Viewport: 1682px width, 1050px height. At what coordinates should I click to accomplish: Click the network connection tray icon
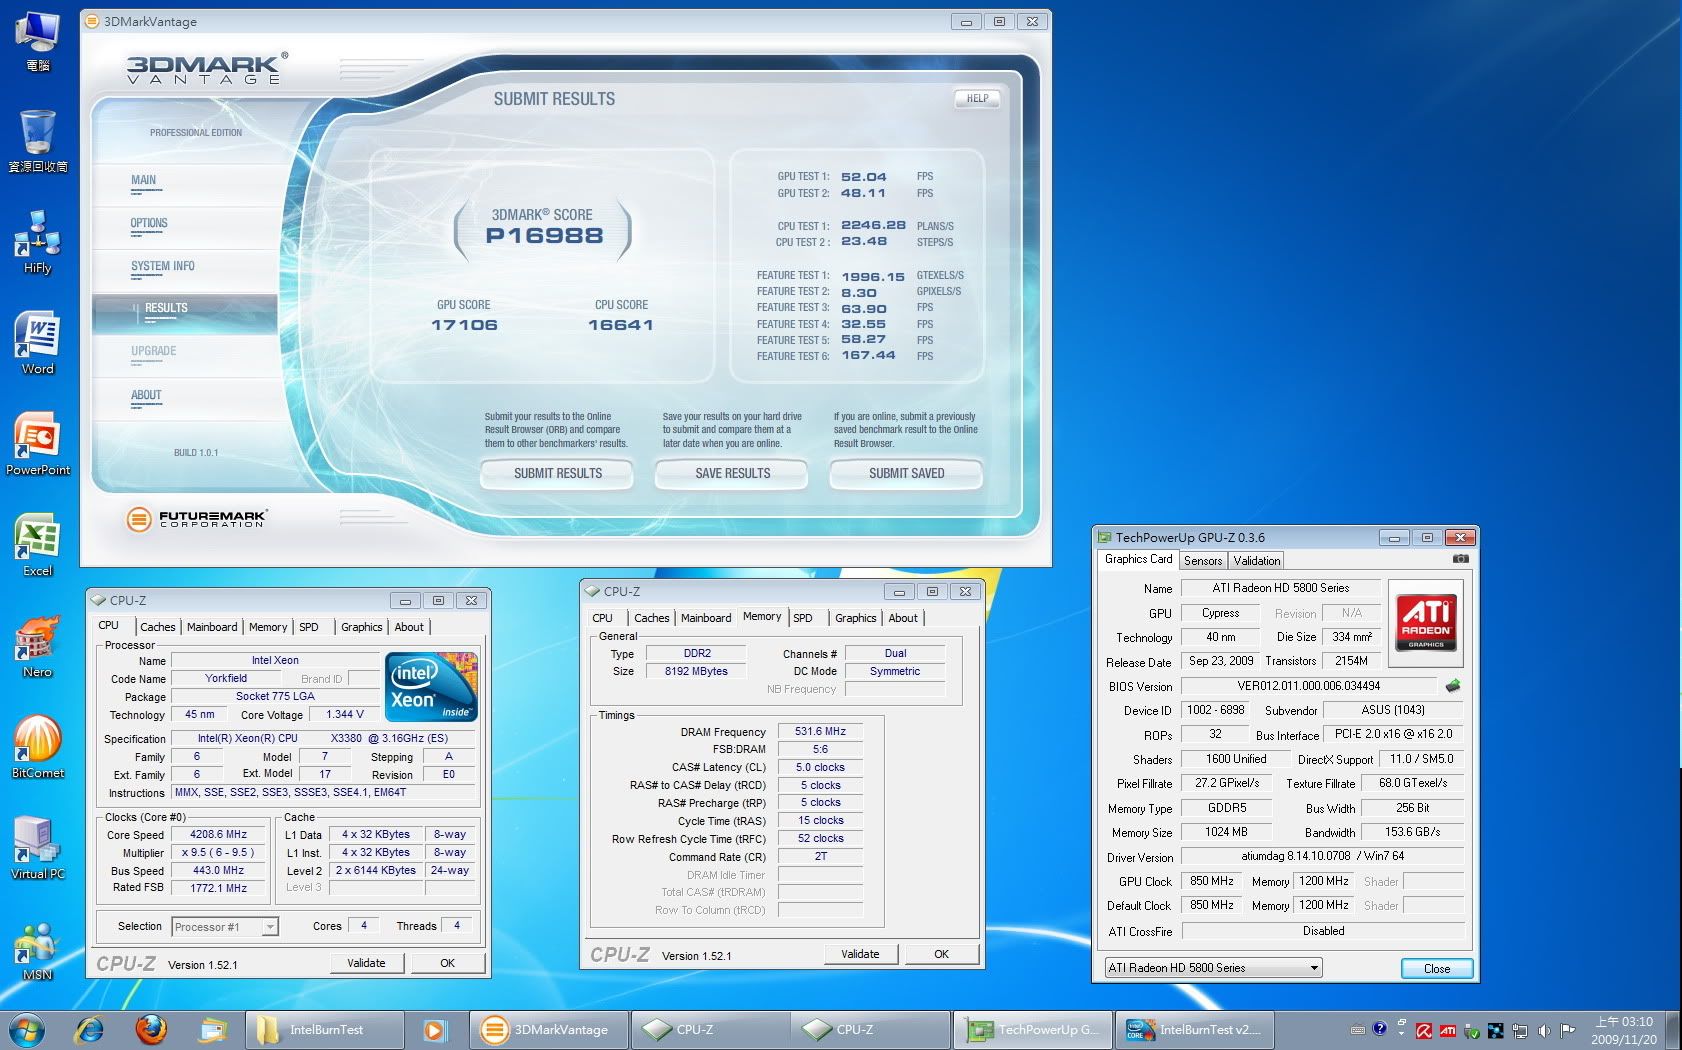coord(1520,1030)
